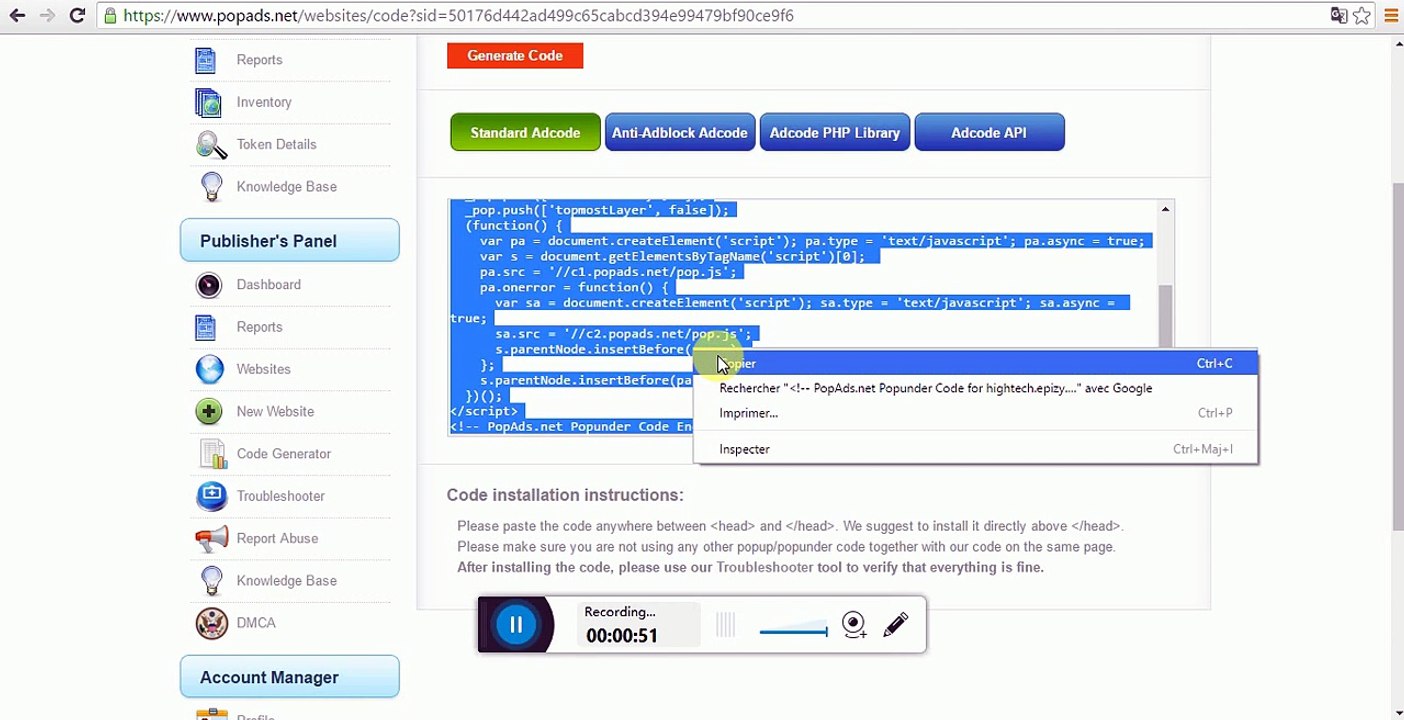Click the Dashboard gauge icon

209,285
